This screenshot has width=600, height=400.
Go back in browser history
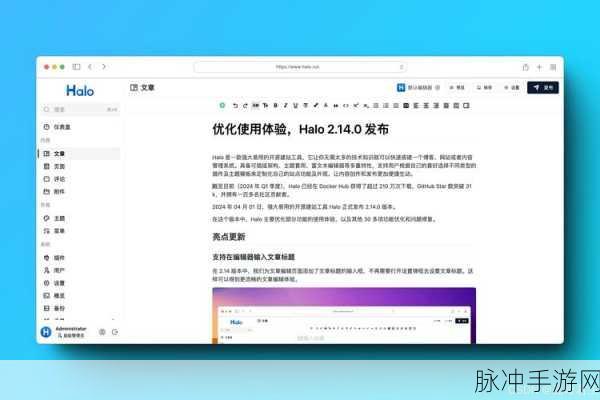(x=90, y=67)
